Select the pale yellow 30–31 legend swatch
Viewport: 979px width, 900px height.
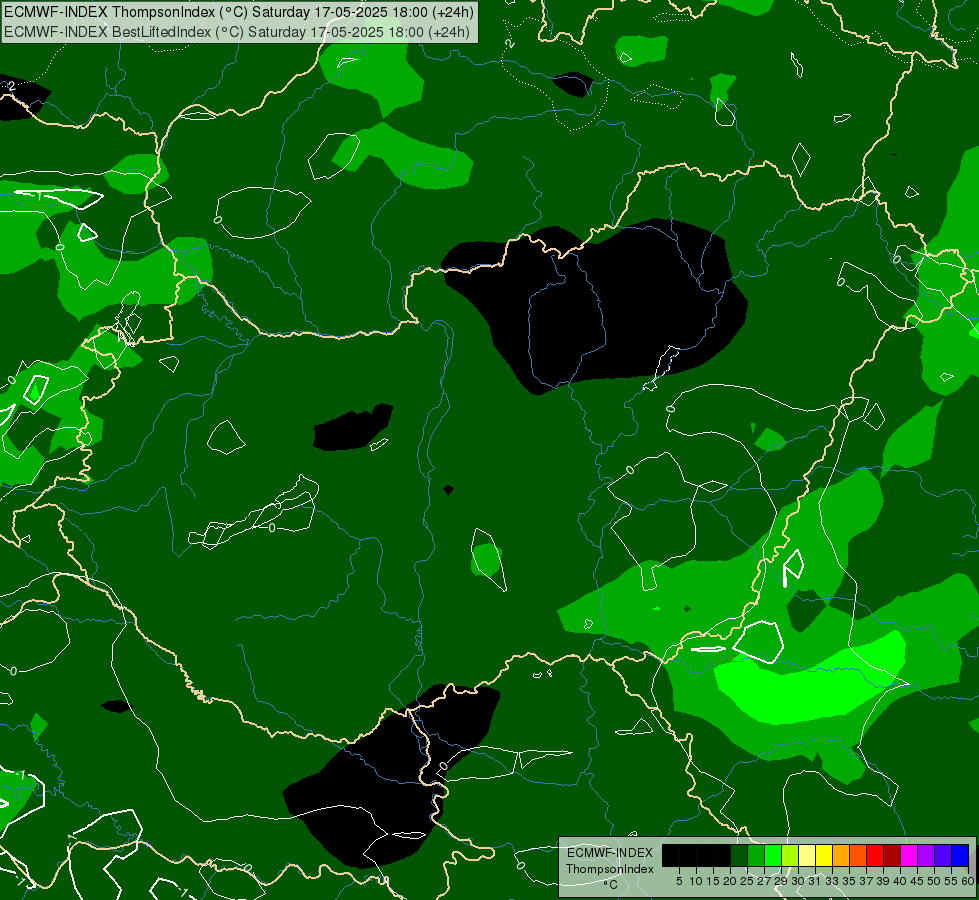click(x=807, y=855)
